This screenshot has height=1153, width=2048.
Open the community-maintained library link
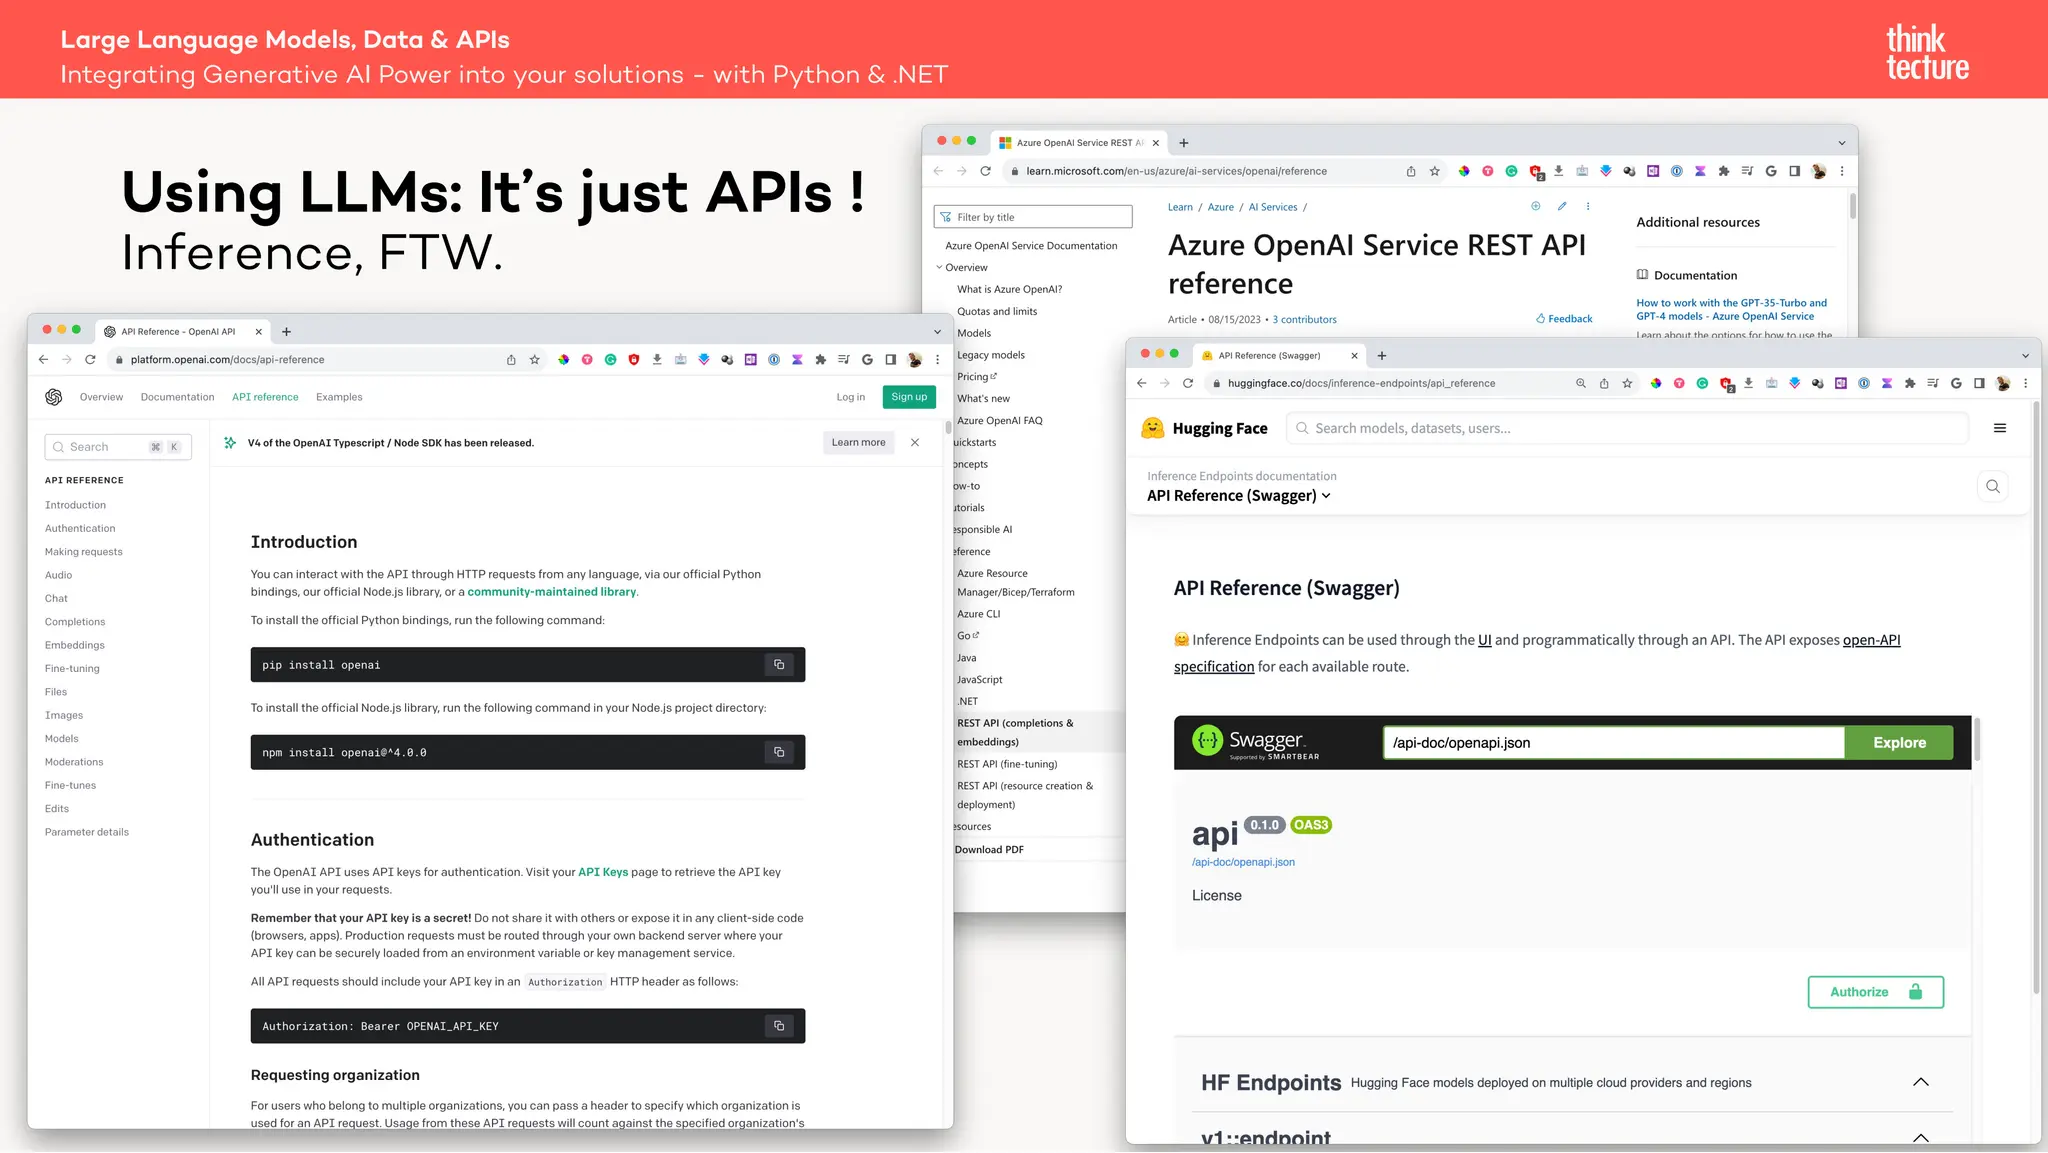552,592
